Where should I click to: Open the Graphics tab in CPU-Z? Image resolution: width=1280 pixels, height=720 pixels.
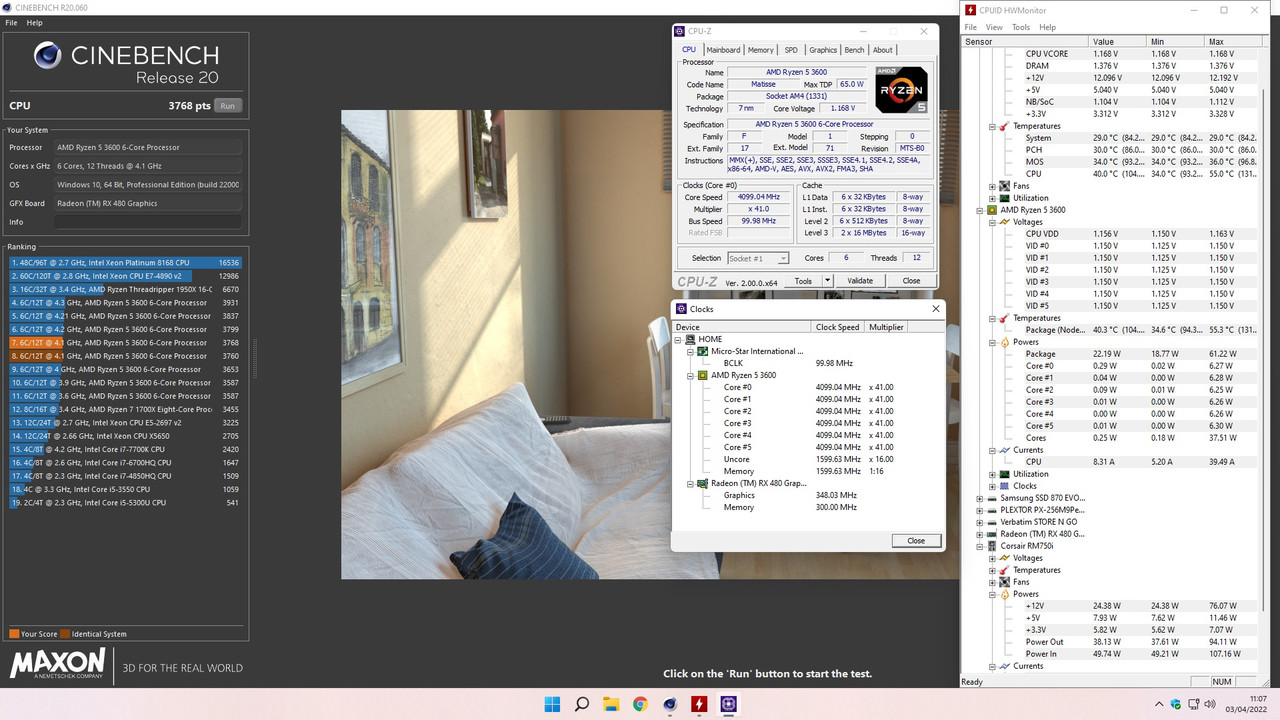click(x=823, y=50)
